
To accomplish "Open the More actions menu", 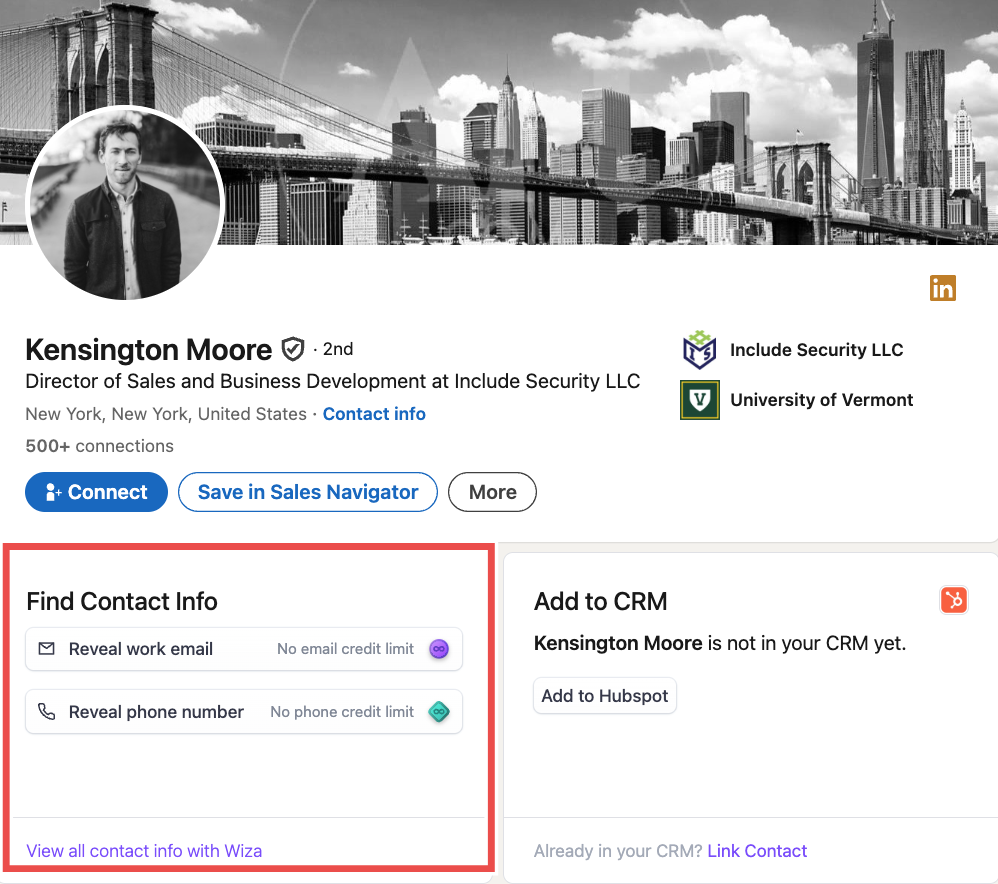I will [x=493, y=492].
